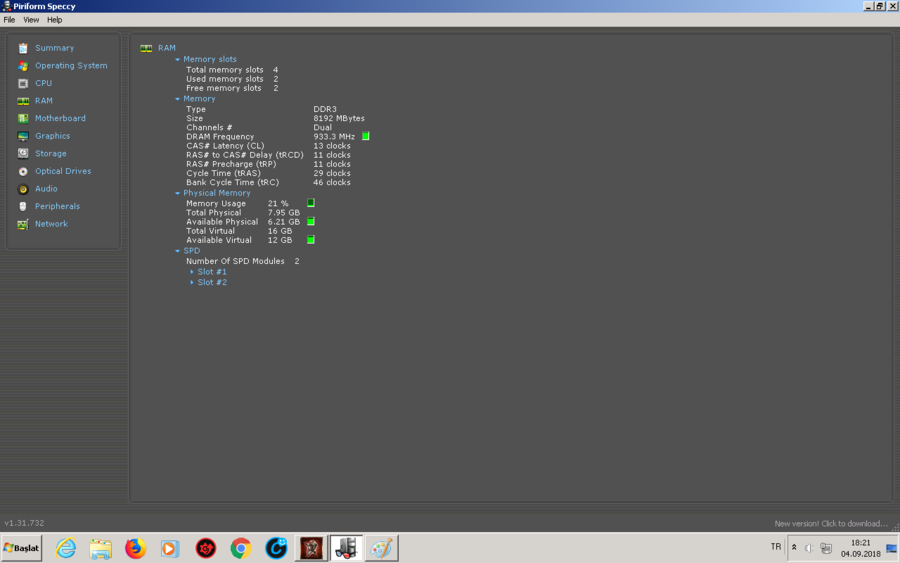
Task: Switch to the game window in taskbar
Action: click(311, 548)
